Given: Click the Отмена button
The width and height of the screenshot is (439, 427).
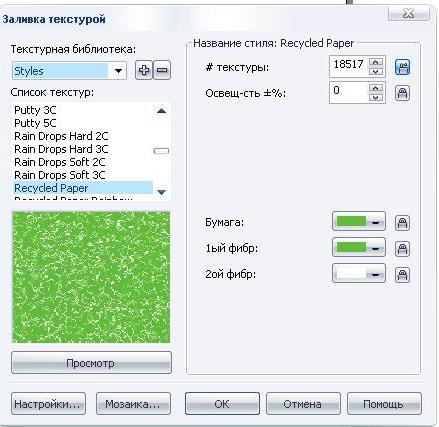Looking at the screenshot, I should tap(303, 404).
